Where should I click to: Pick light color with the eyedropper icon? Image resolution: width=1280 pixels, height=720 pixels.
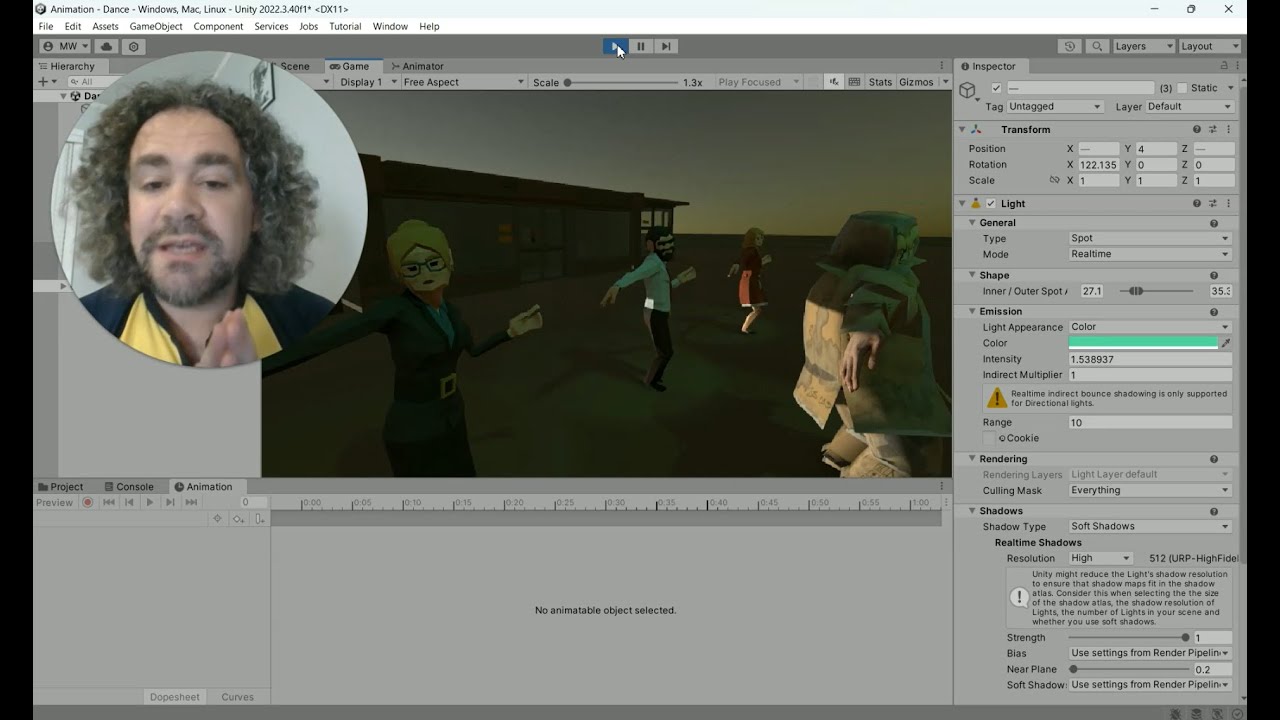pos(1226,343)
